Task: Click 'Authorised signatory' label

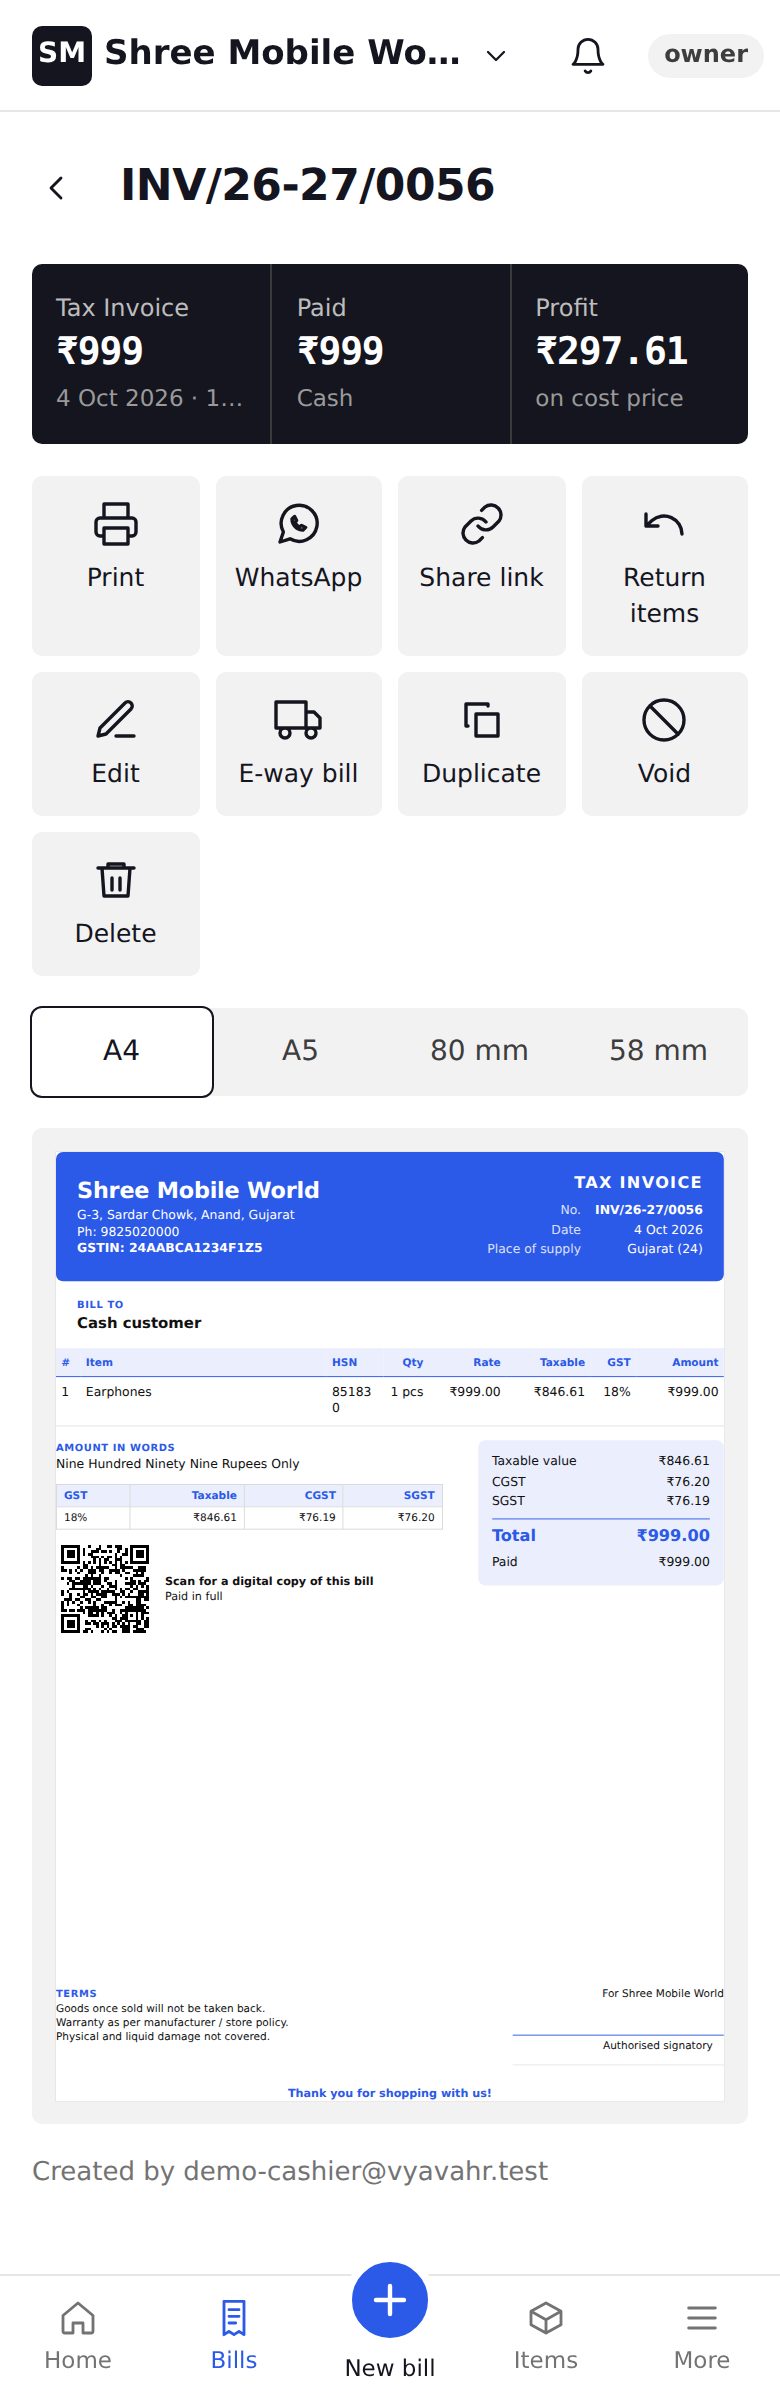Action: click(658, 2046)
